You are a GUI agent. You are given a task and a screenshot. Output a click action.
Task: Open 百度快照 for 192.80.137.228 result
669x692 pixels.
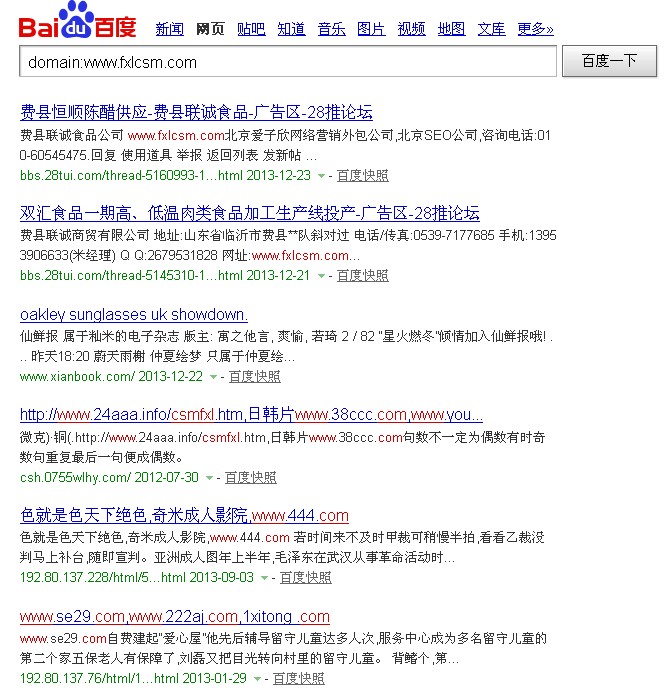click(x=305, y=578)
